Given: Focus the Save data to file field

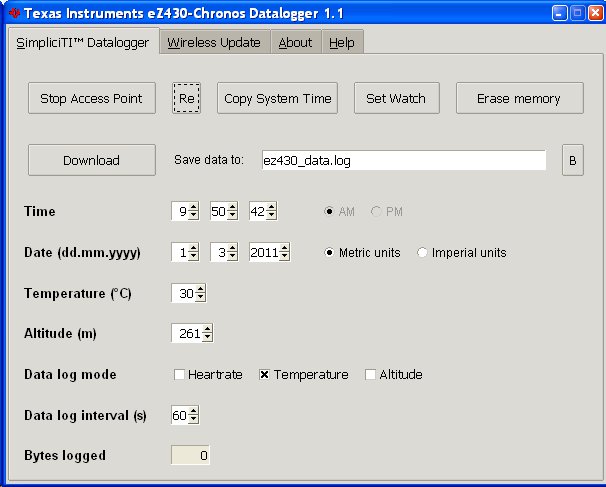Looking at the screenshot, I should click(x=403, y=160).
